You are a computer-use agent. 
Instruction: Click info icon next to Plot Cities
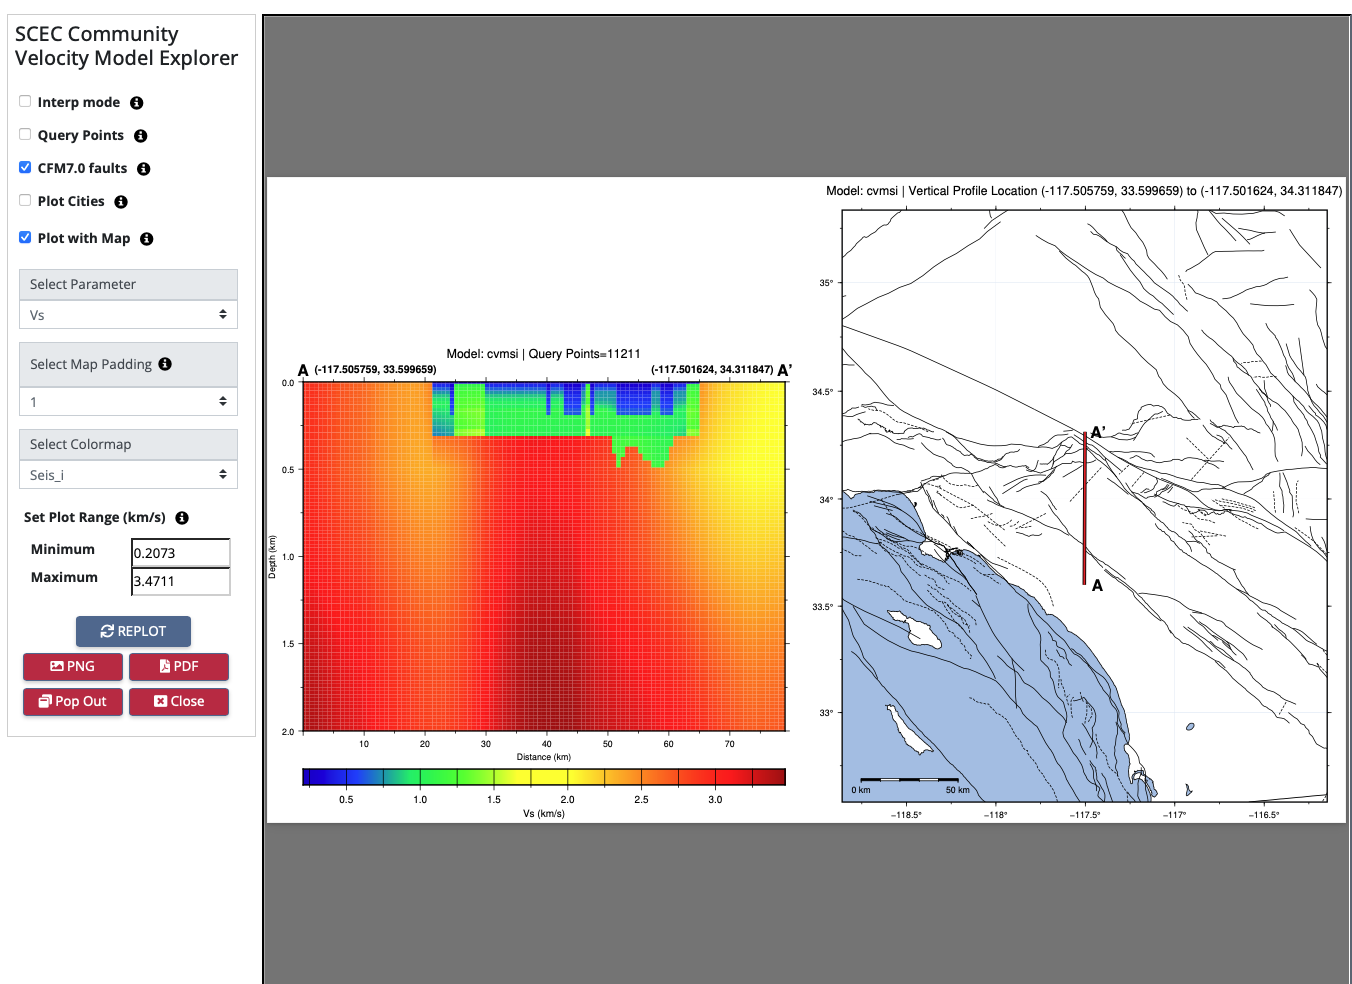[x=121, y=202]
